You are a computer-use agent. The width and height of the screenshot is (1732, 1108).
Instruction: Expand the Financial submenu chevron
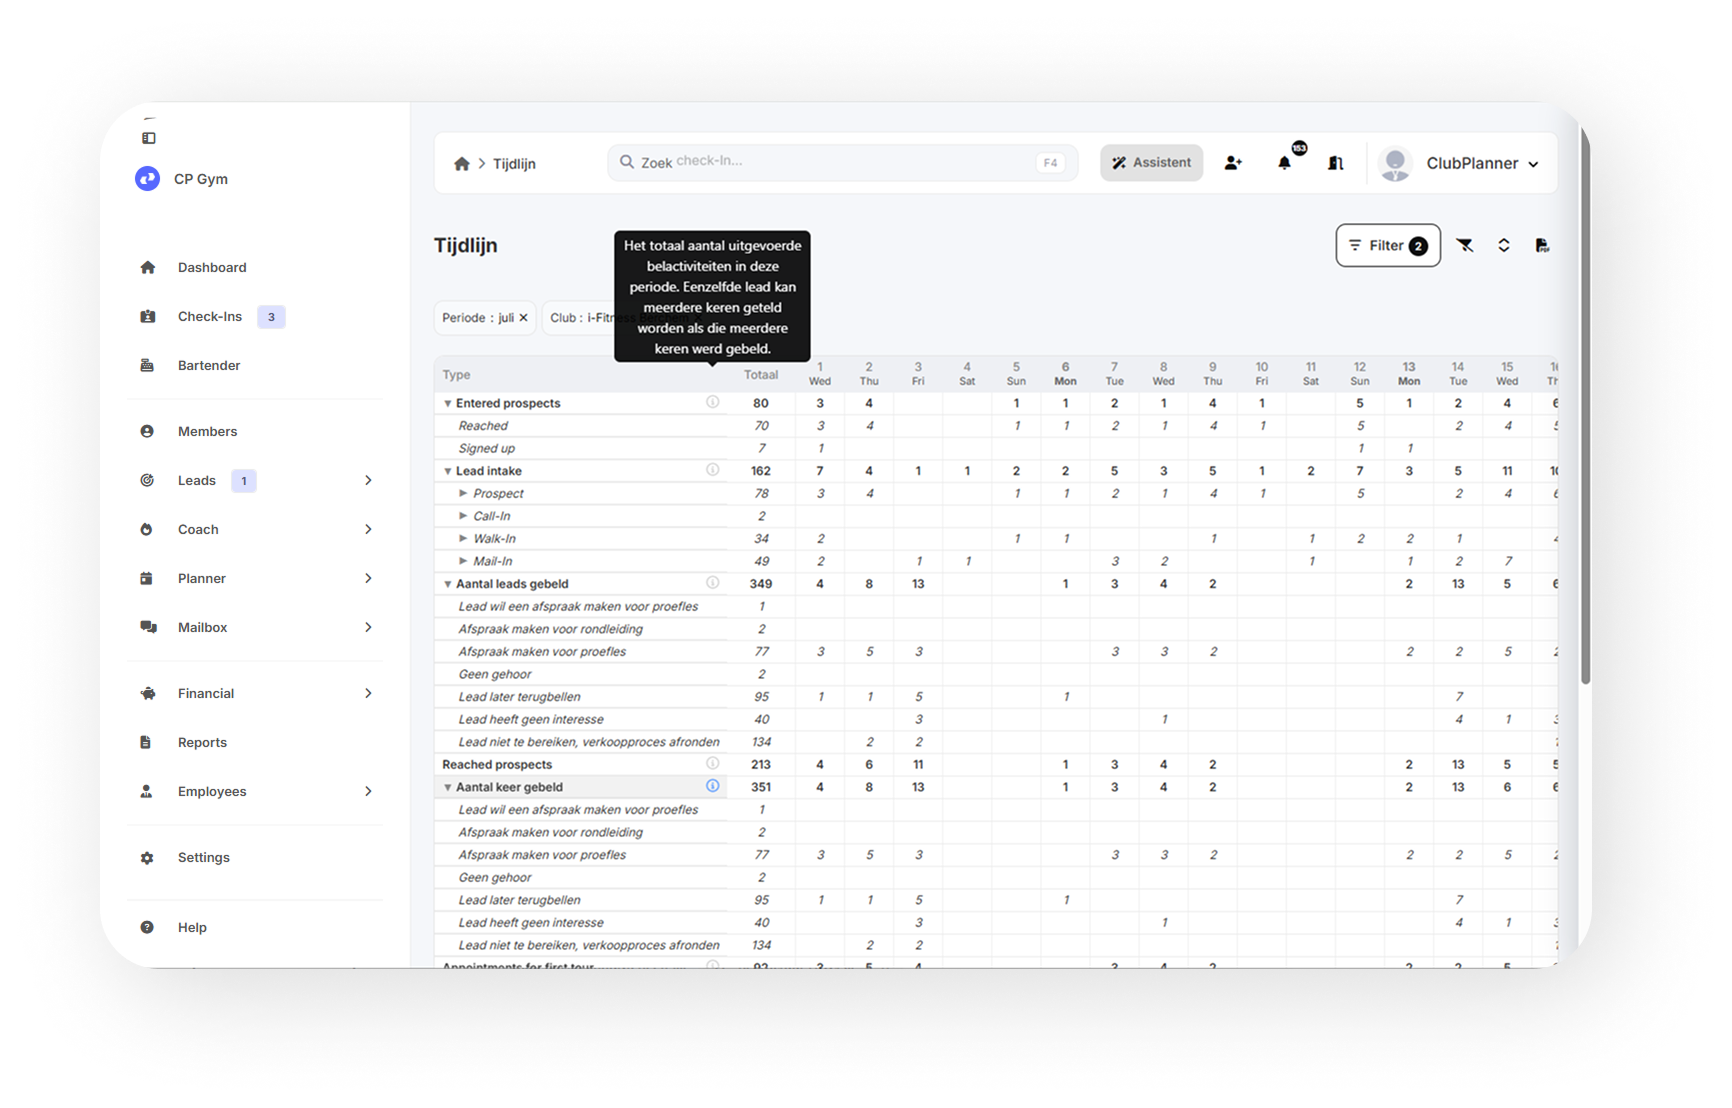[368, 693]
